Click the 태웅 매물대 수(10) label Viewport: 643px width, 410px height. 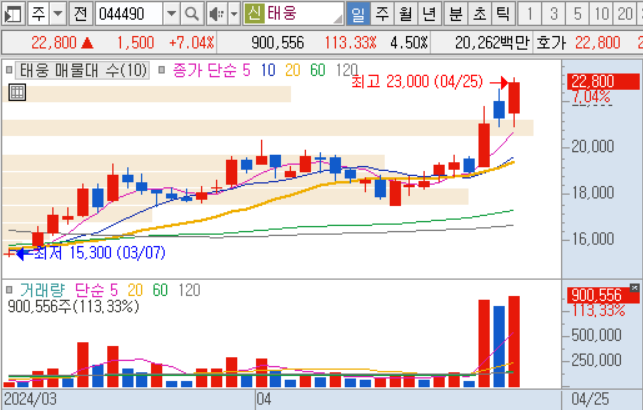pos(83,70)
